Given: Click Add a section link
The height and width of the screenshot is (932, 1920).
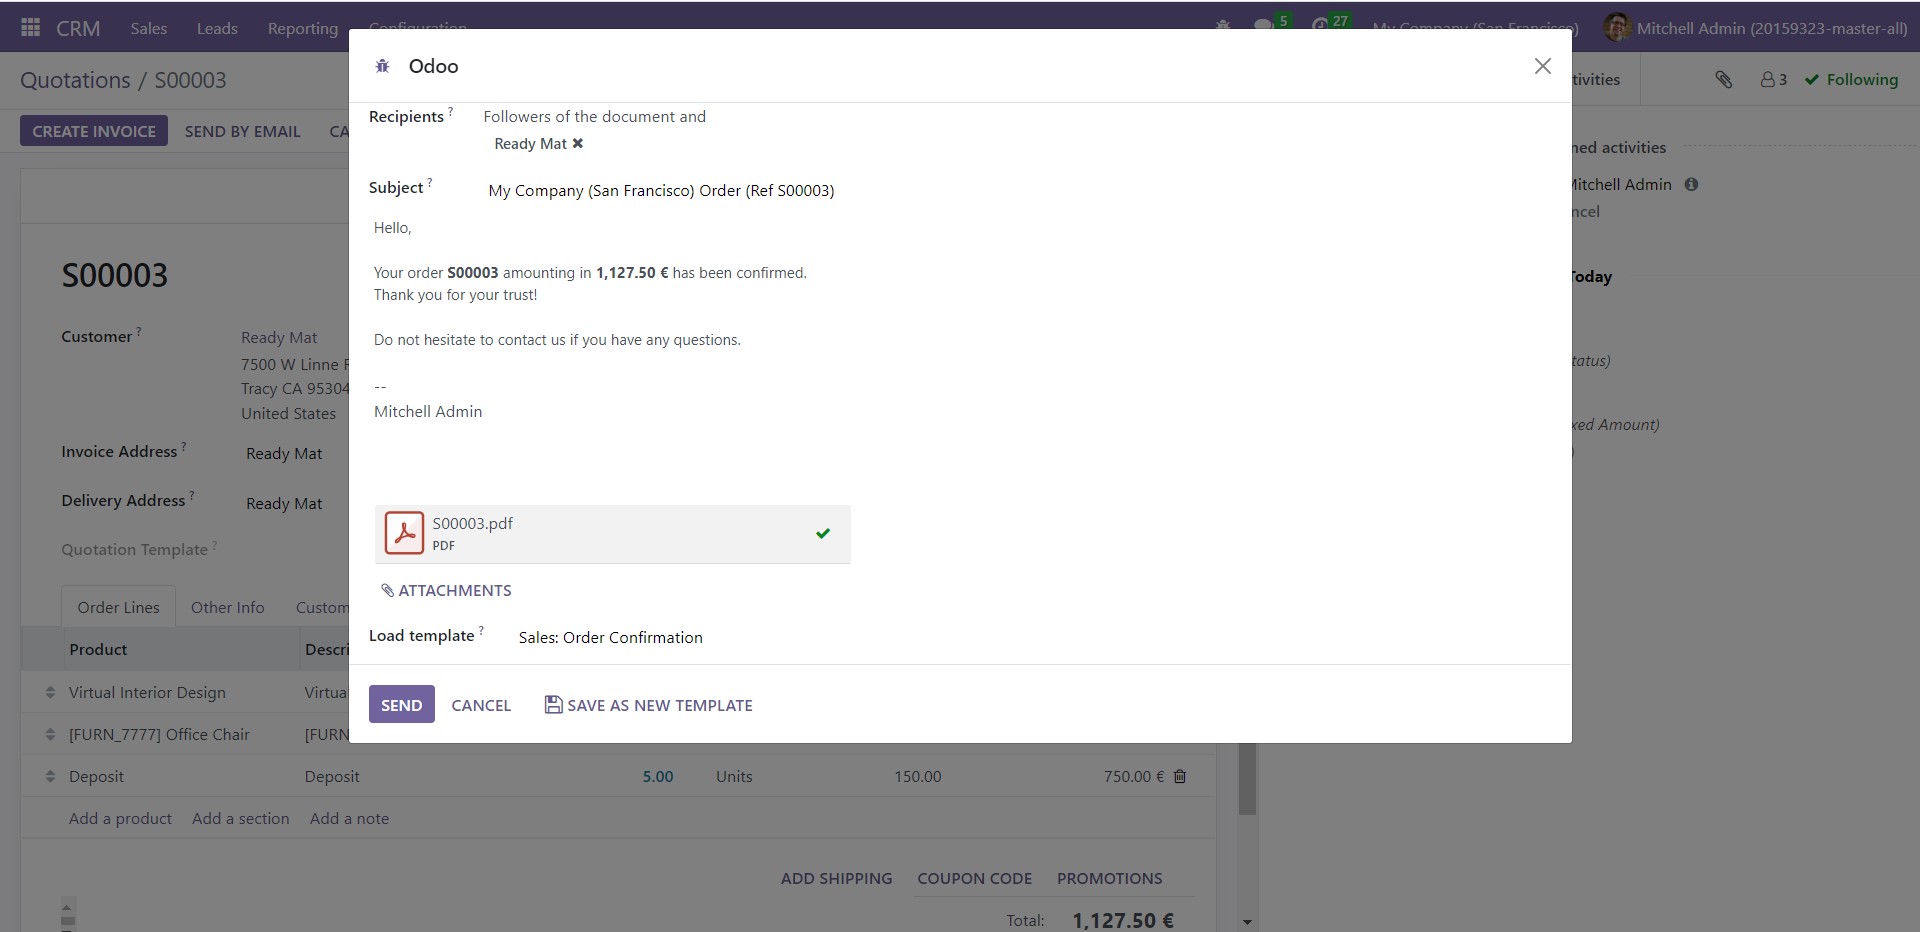Looking at the screenshot, I should 240,818.
